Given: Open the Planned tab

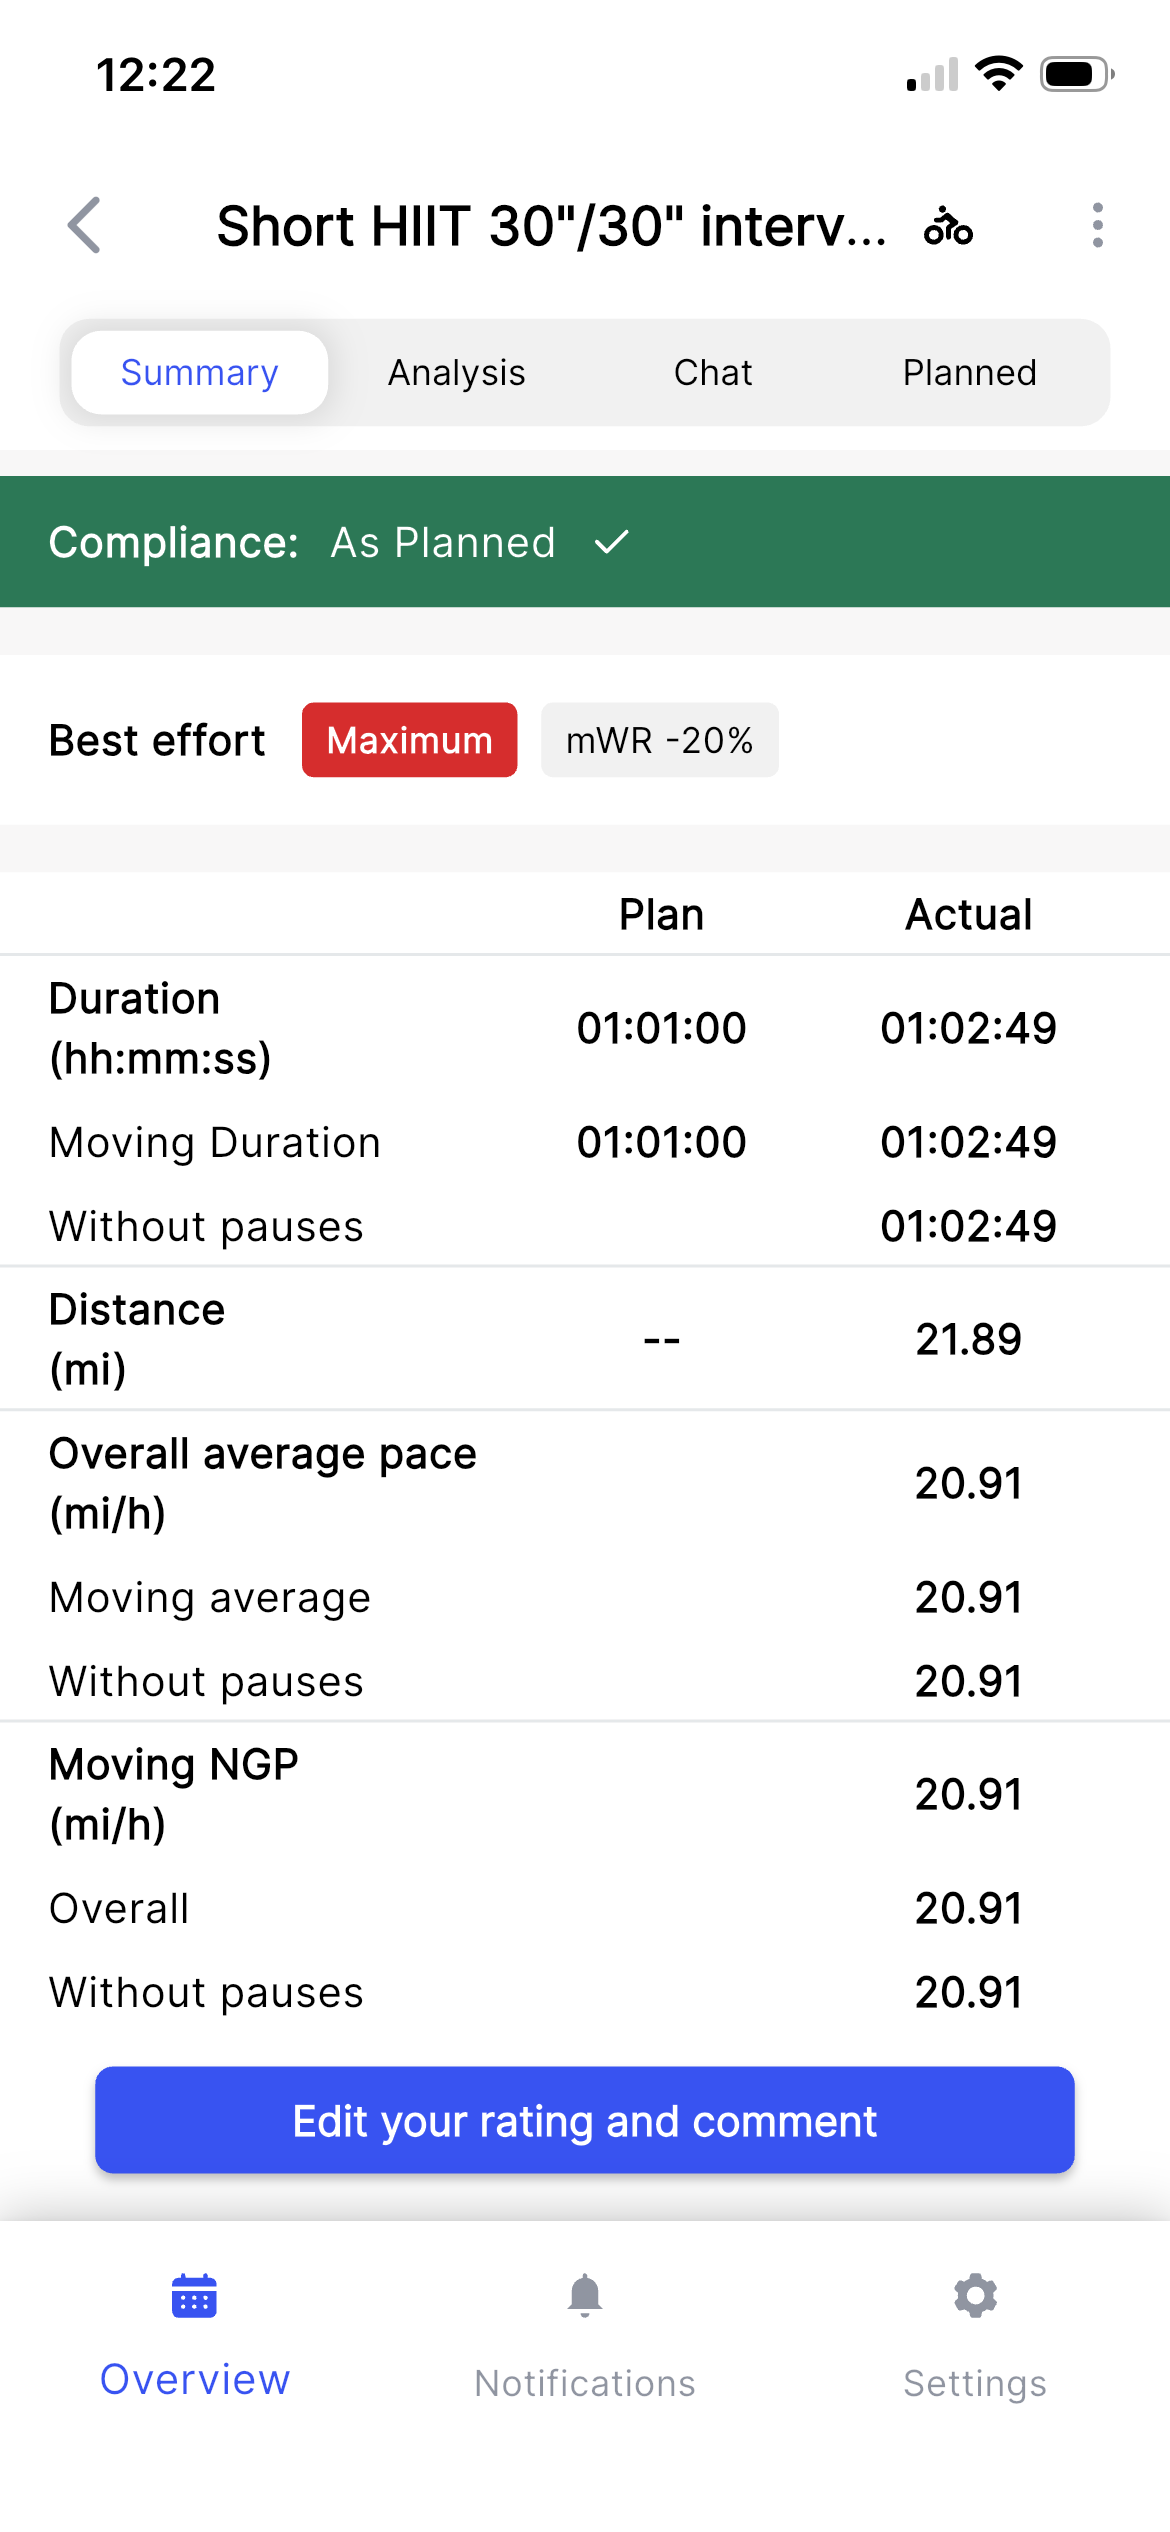Looking at the screenshot, I should 969,373.
